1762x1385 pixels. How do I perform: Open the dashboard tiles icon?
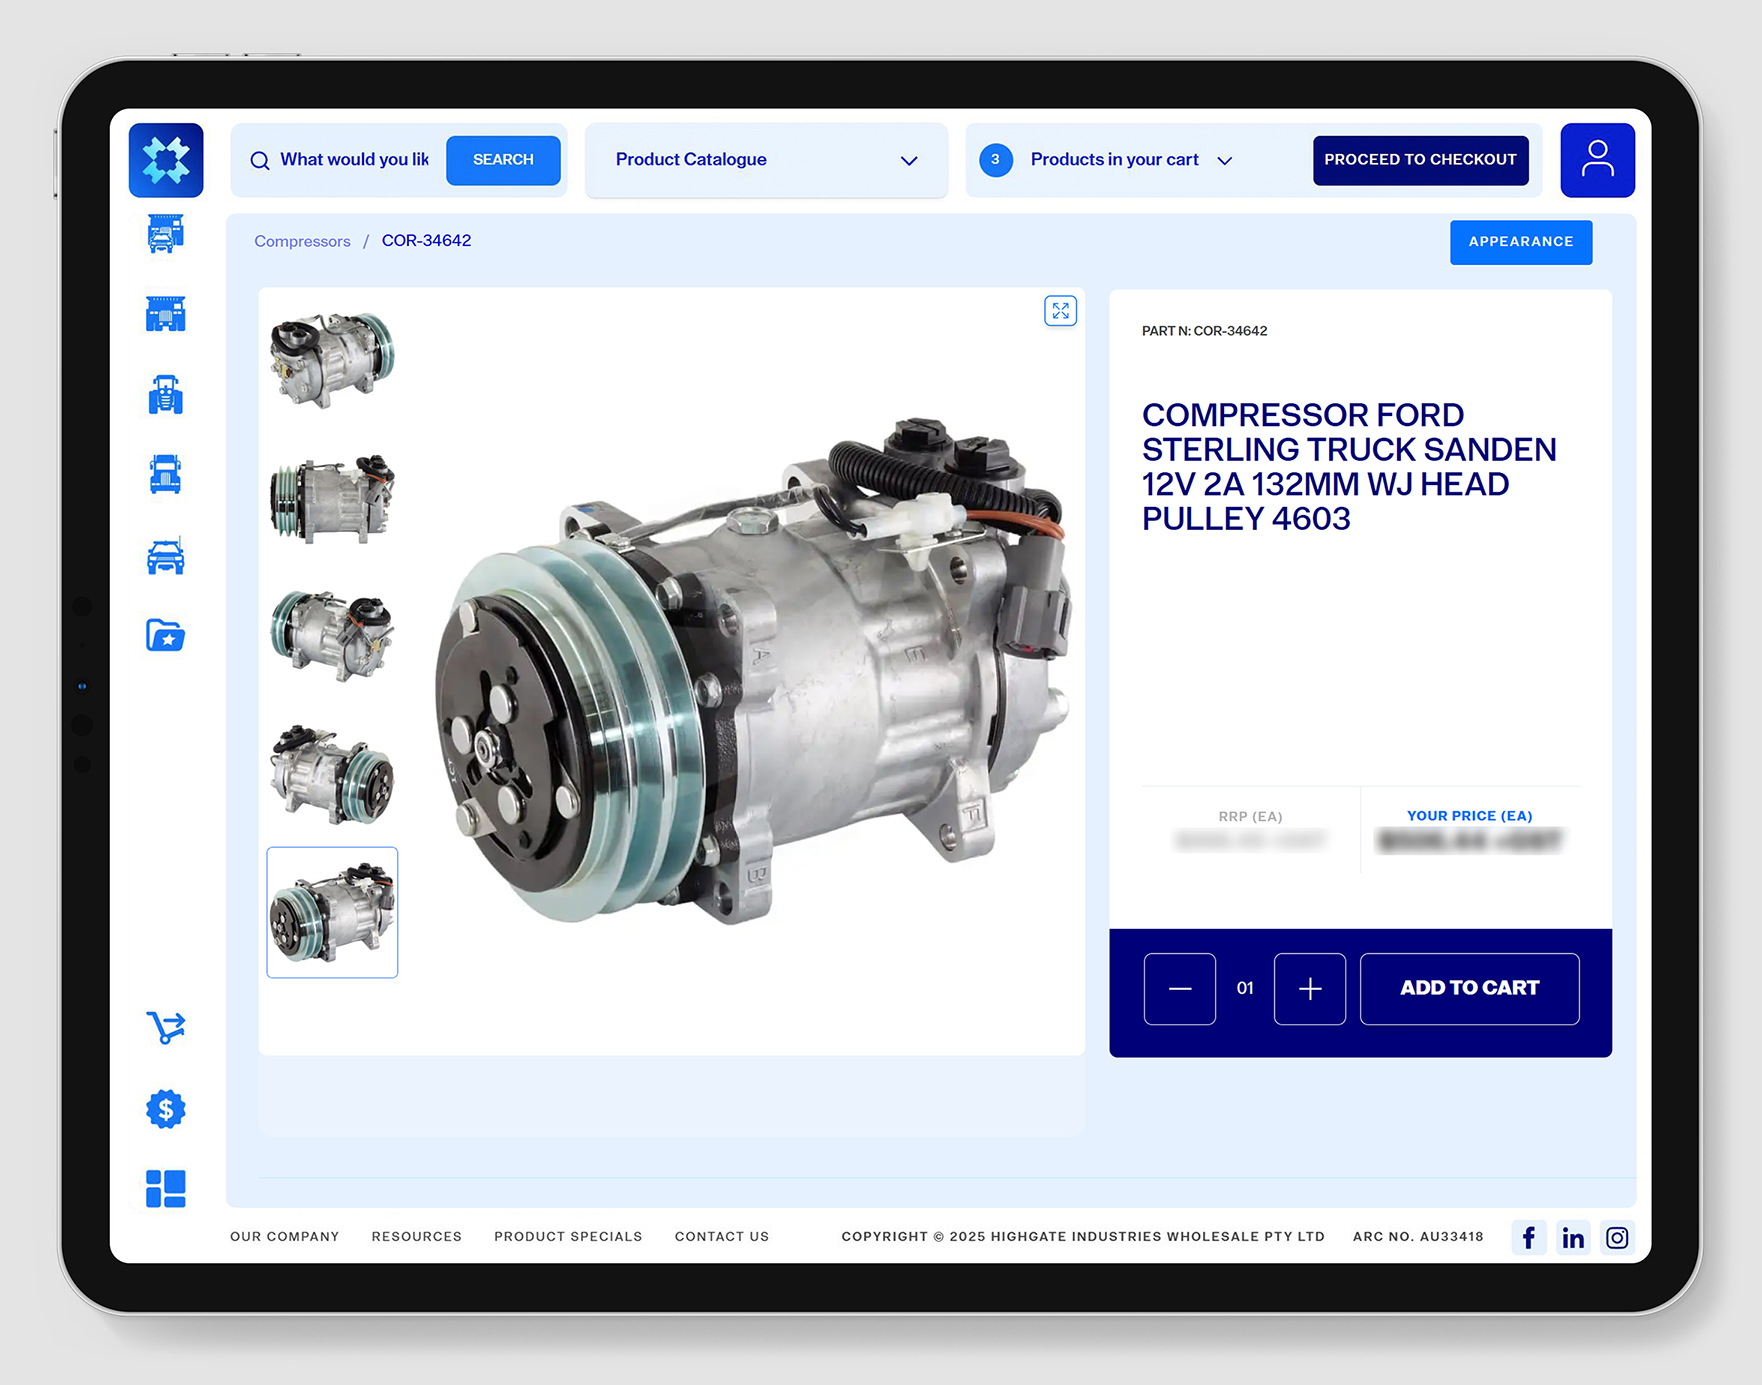coord(166,1189)
